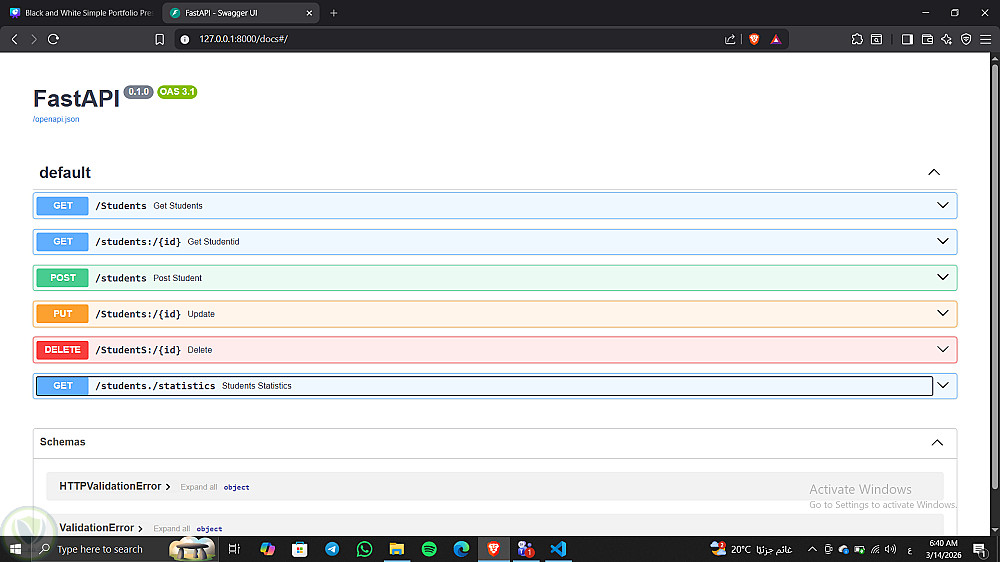Open the Brave Shields lion icon
The width and height of the screenshot is (1000, 562).
tap(754, 39)
